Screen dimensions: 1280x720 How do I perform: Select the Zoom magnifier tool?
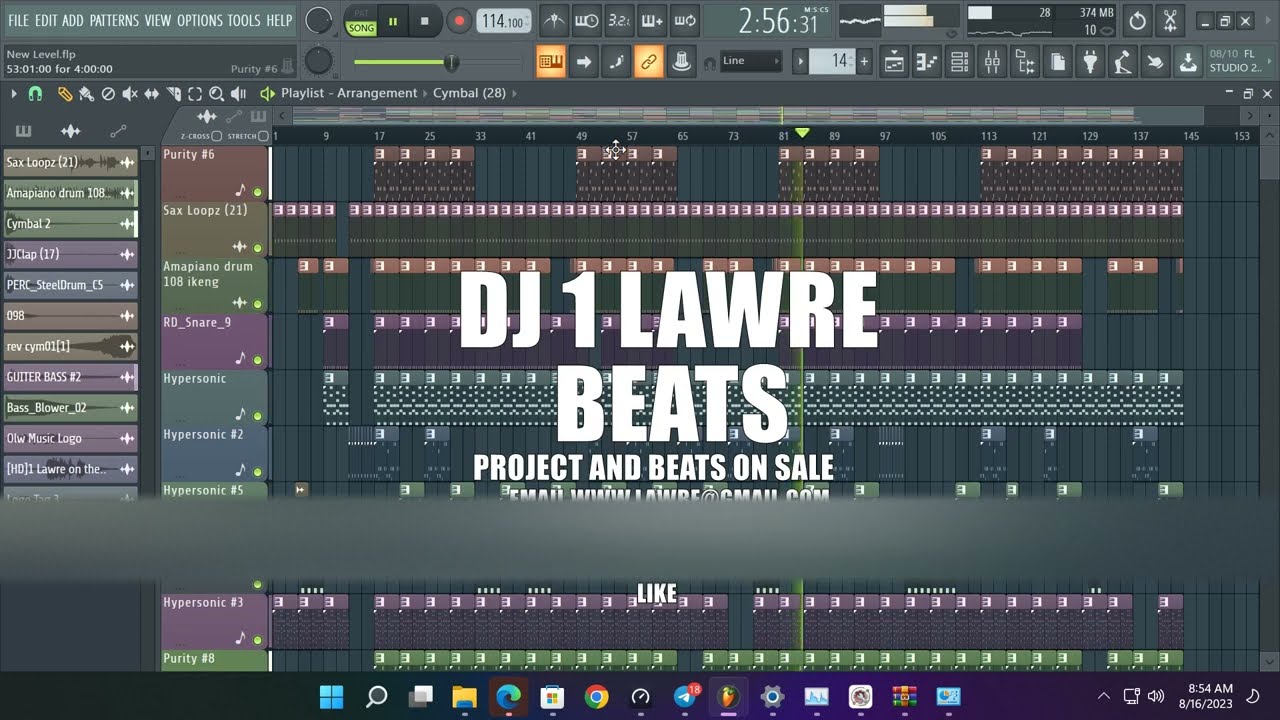tap(216, 93)
